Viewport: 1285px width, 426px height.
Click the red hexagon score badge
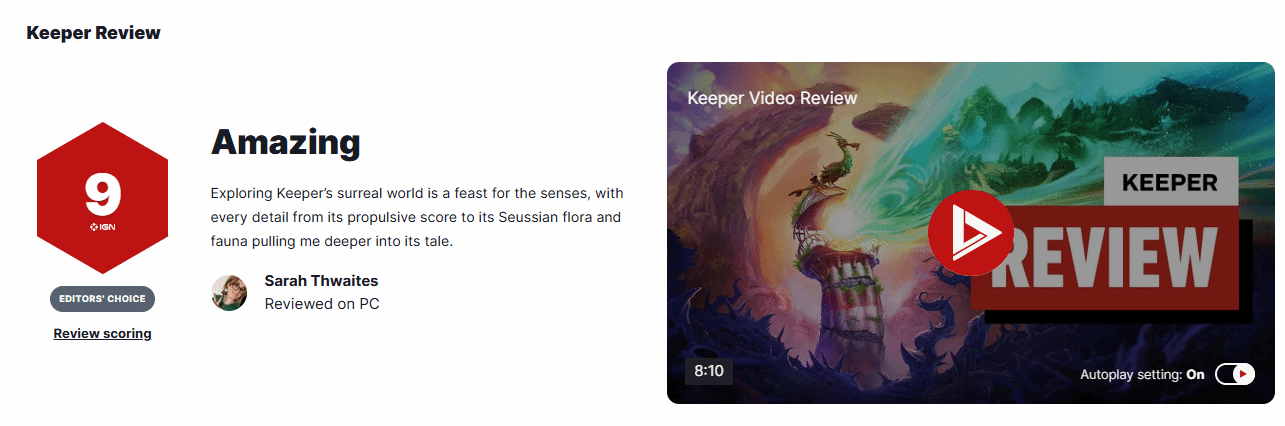point(103,198)
